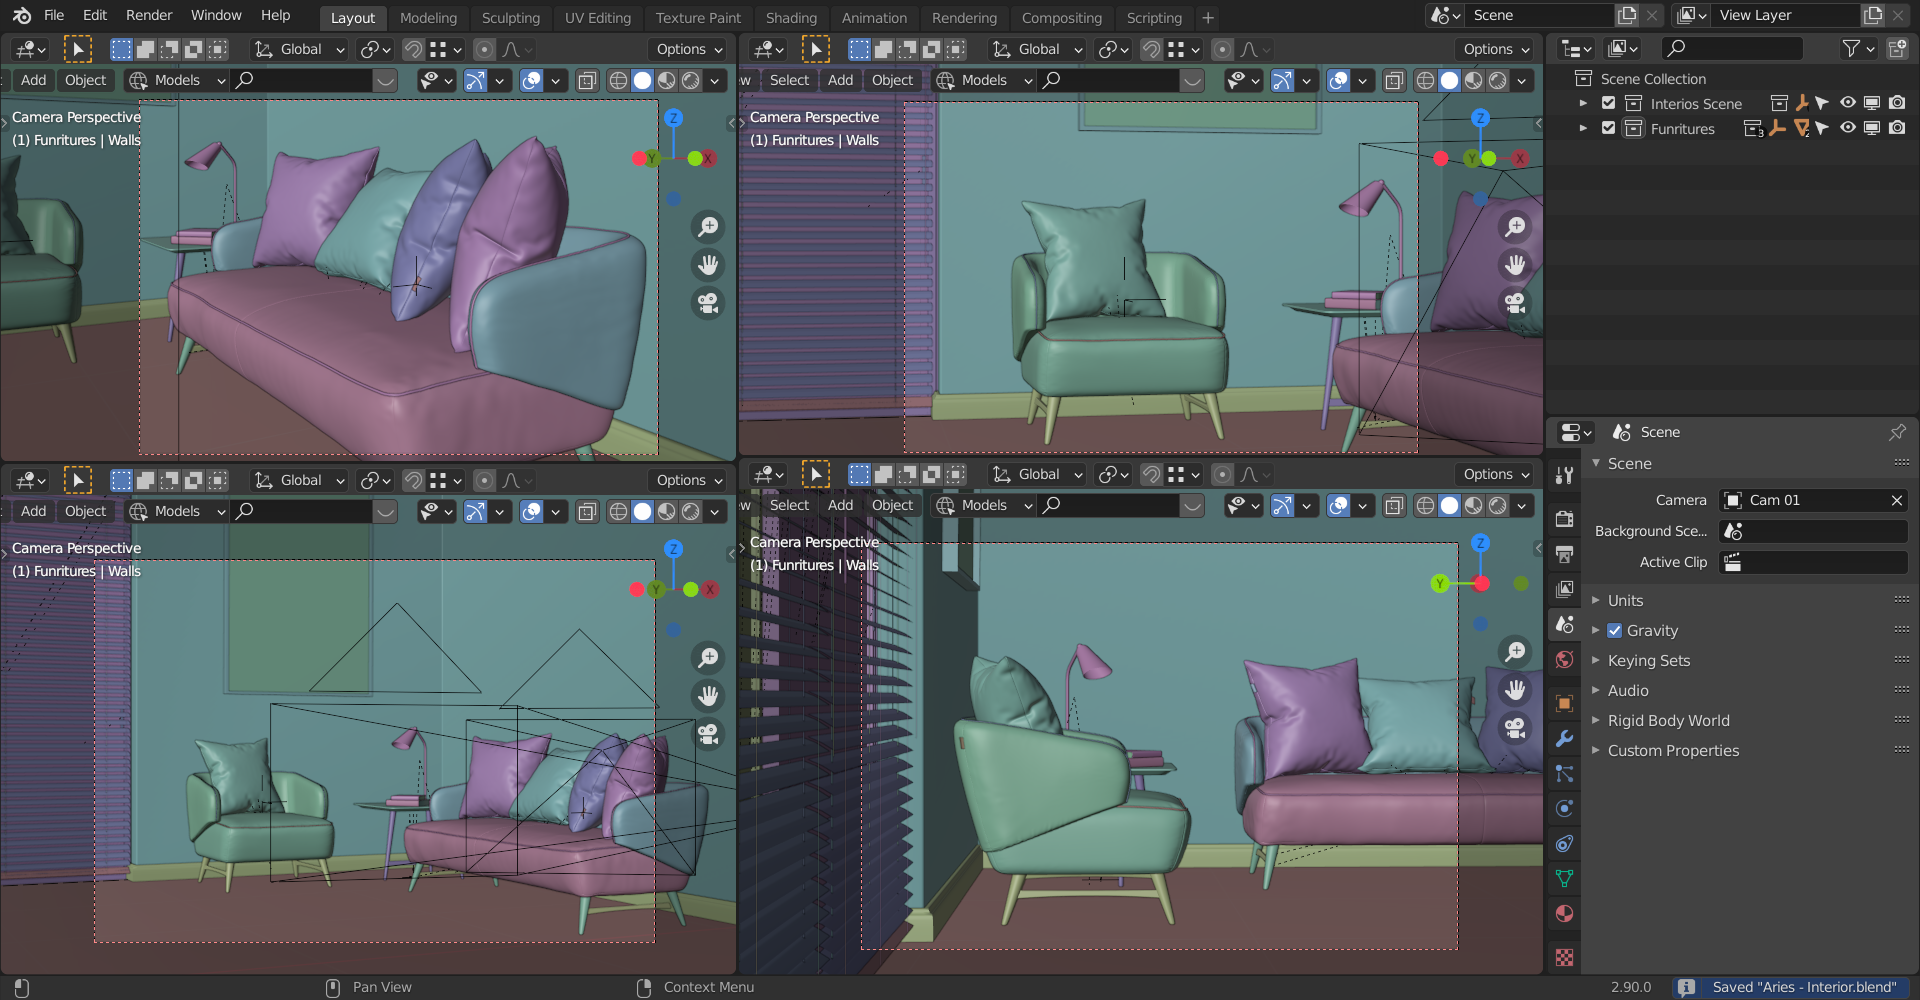
Task: Open the Texture properties tab
Action: pyautogui.click(x=1565, y=958)
